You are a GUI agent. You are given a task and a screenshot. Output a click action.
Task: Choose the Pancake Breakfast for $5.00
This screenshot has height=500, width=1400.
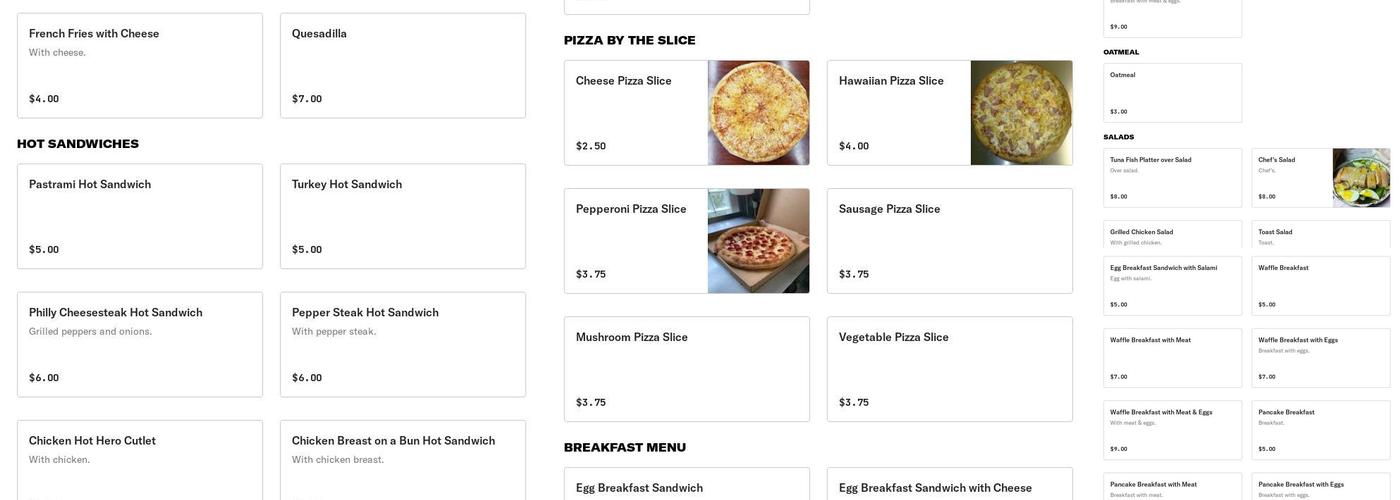tap(1320, 430)
